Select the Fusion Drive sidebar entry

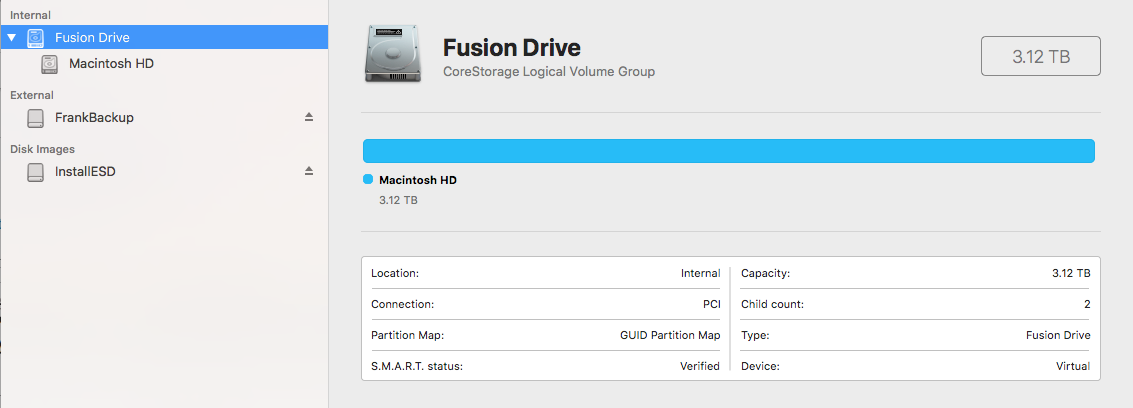(92, 38)
